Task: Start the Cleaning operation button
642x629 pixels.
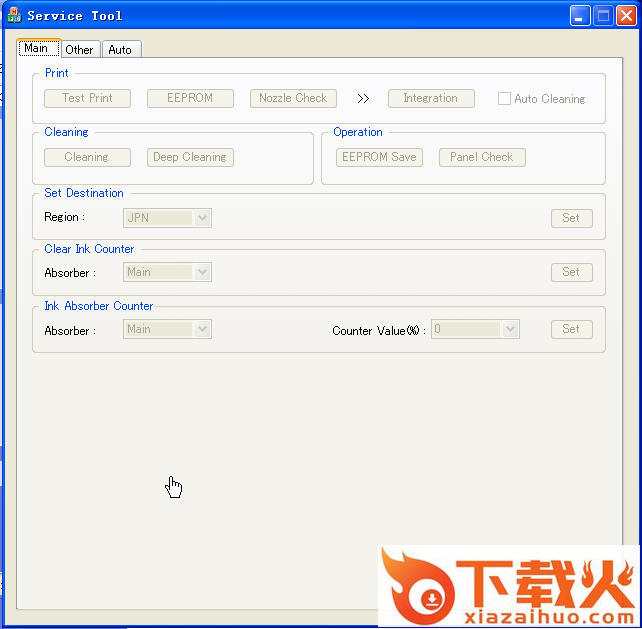Action: pos(87,157)
